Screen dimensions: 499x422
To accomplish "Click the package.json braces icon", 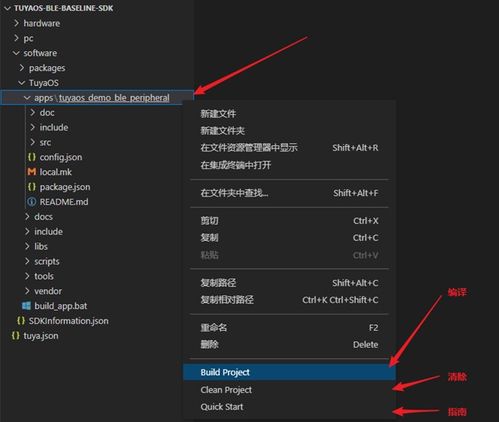I will click(x=32, y=187).
